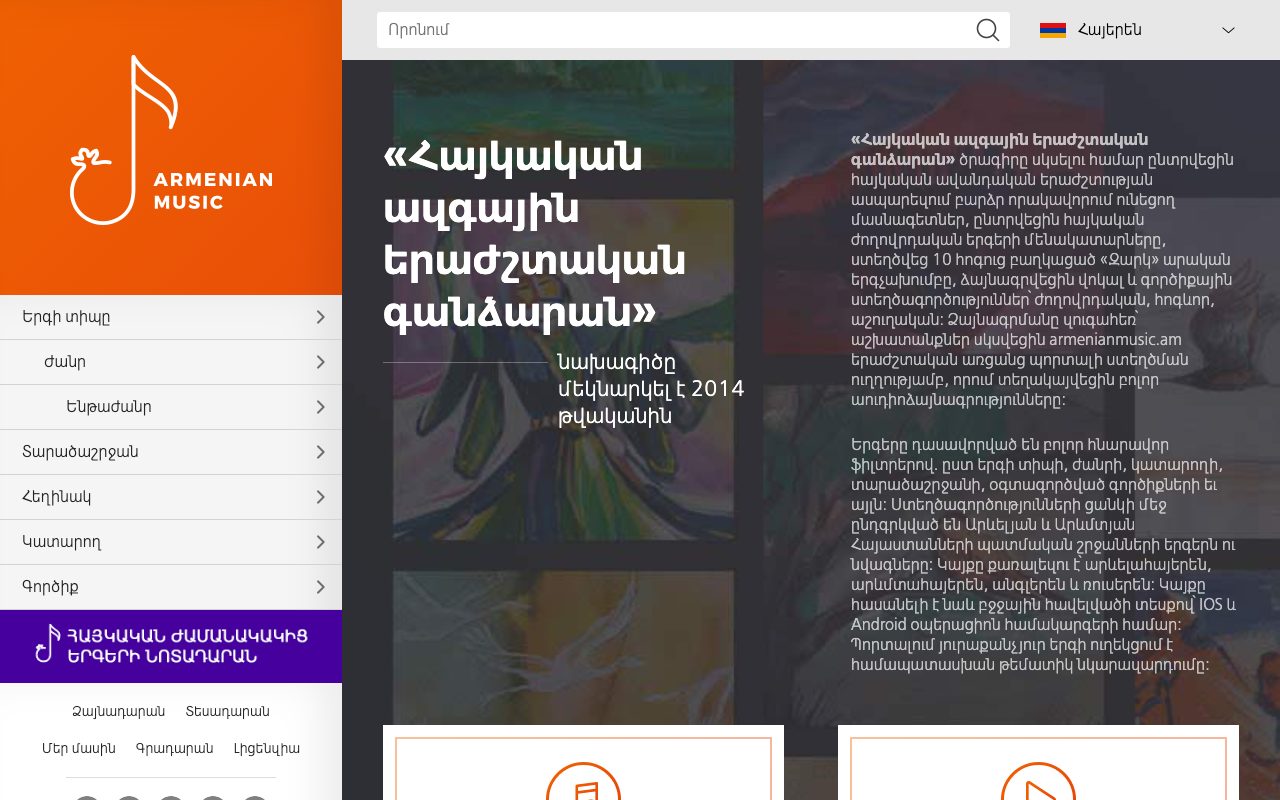Click the music note card icon
The height and width of the screenshot is (800, 1280).
click(x=584, y=782)
